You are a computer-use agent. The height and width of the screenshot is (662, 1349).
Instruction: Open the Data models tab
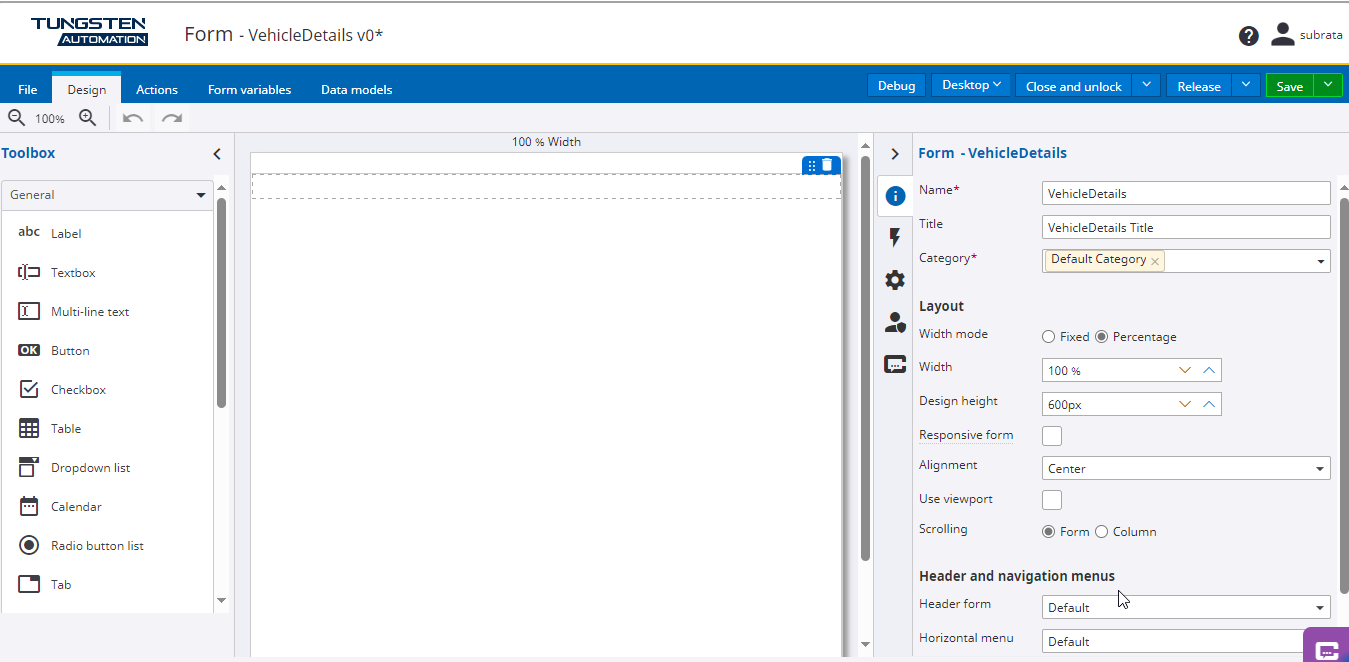point(356,90)
